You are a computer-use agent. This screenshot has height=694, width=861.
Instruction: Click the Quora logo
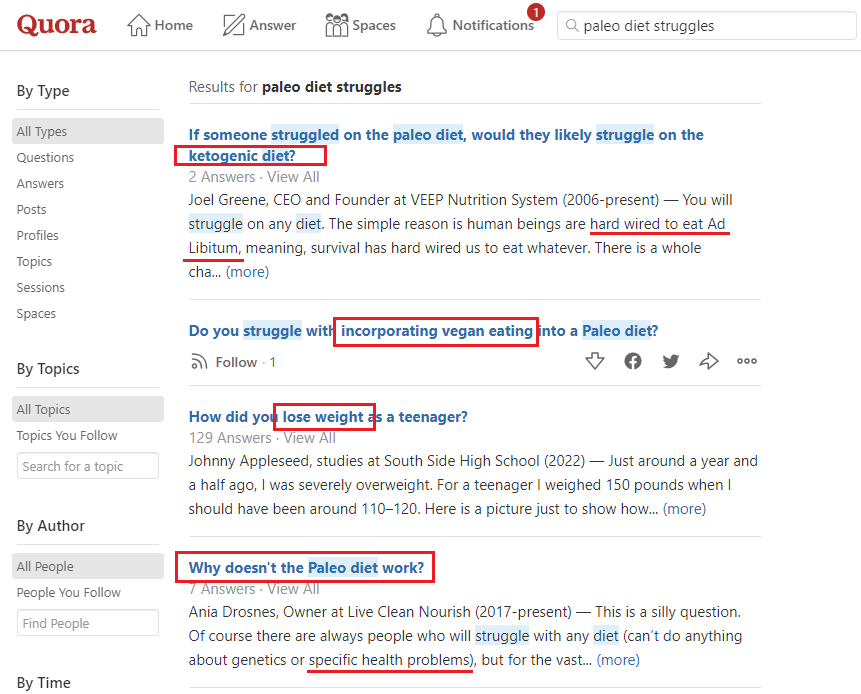coord(57,25)
